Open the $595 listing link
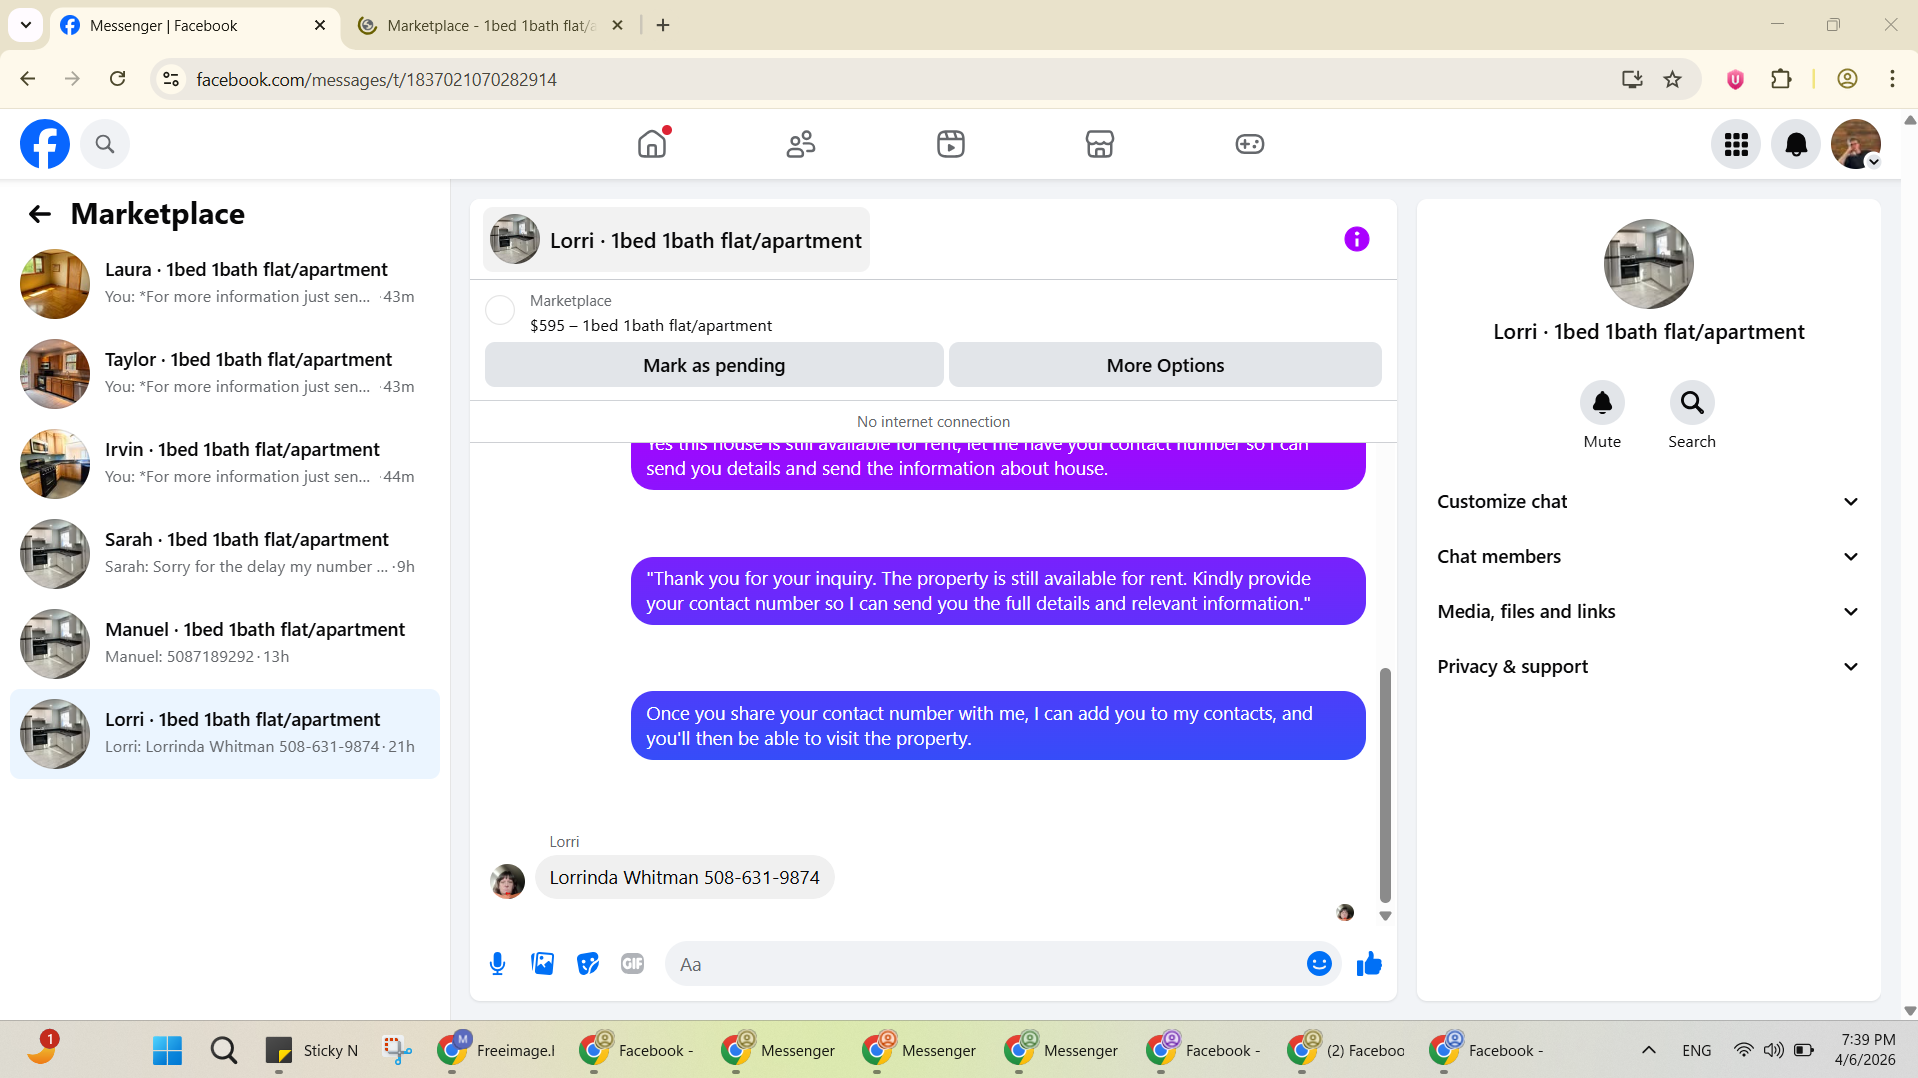This screenshot has height=1078, width=1918. pos(651,326)
